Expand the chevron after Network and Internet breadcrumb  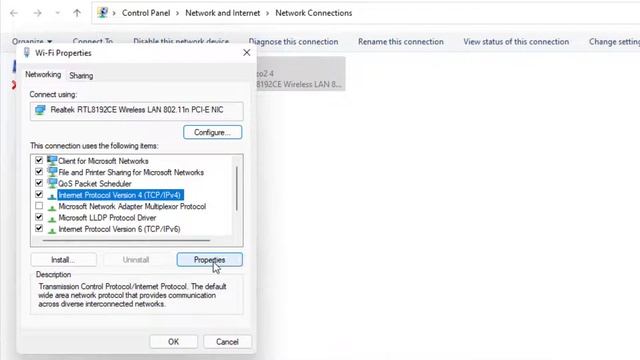pos(267,13)
